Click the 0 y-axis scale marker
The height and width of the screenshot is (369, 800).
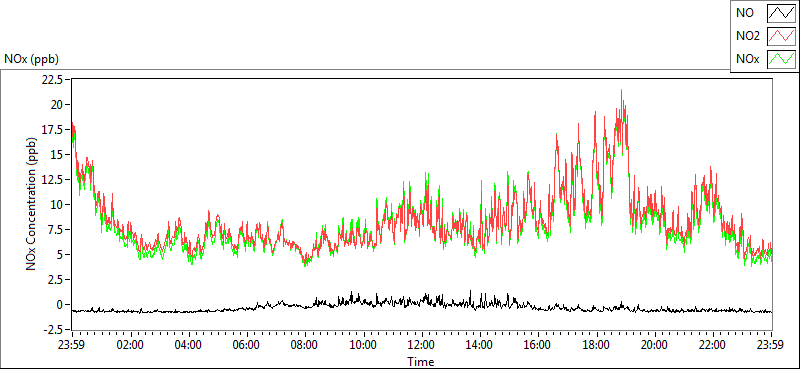59,305
